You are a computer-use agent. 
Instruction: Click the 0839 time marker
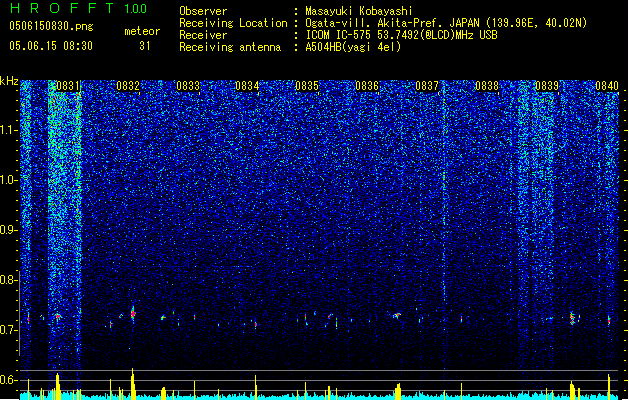click(x=547, y=86)
